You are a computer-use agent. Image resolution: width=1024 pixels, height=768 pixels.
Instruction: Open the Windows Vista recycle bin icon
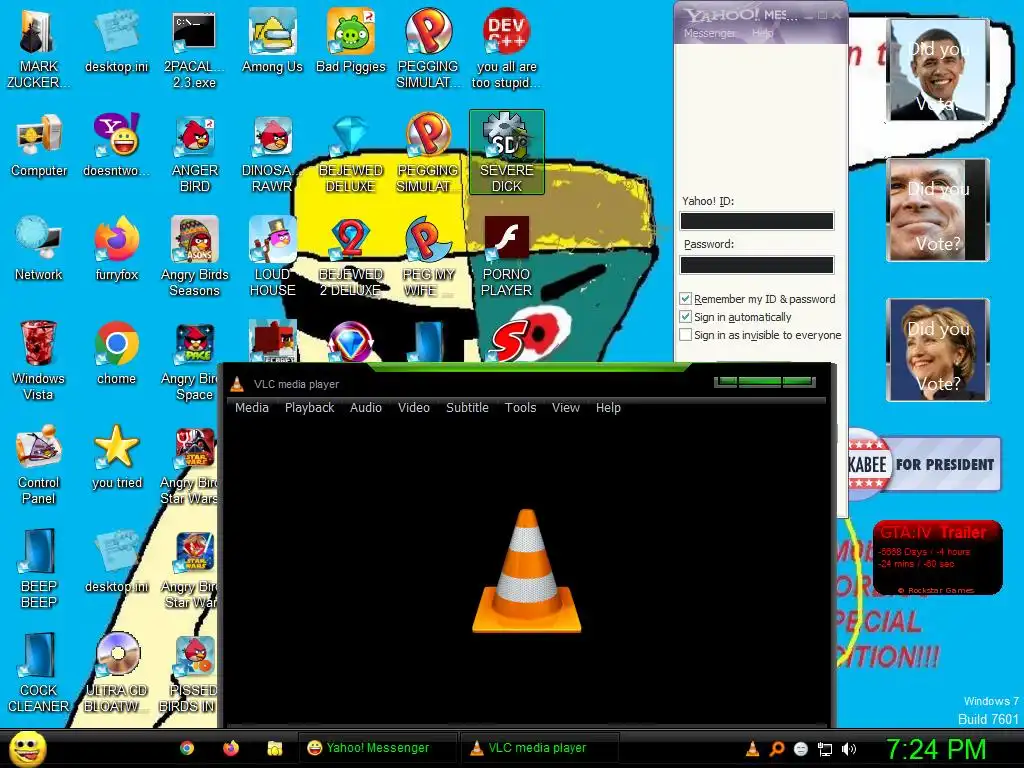pos(39,360)
